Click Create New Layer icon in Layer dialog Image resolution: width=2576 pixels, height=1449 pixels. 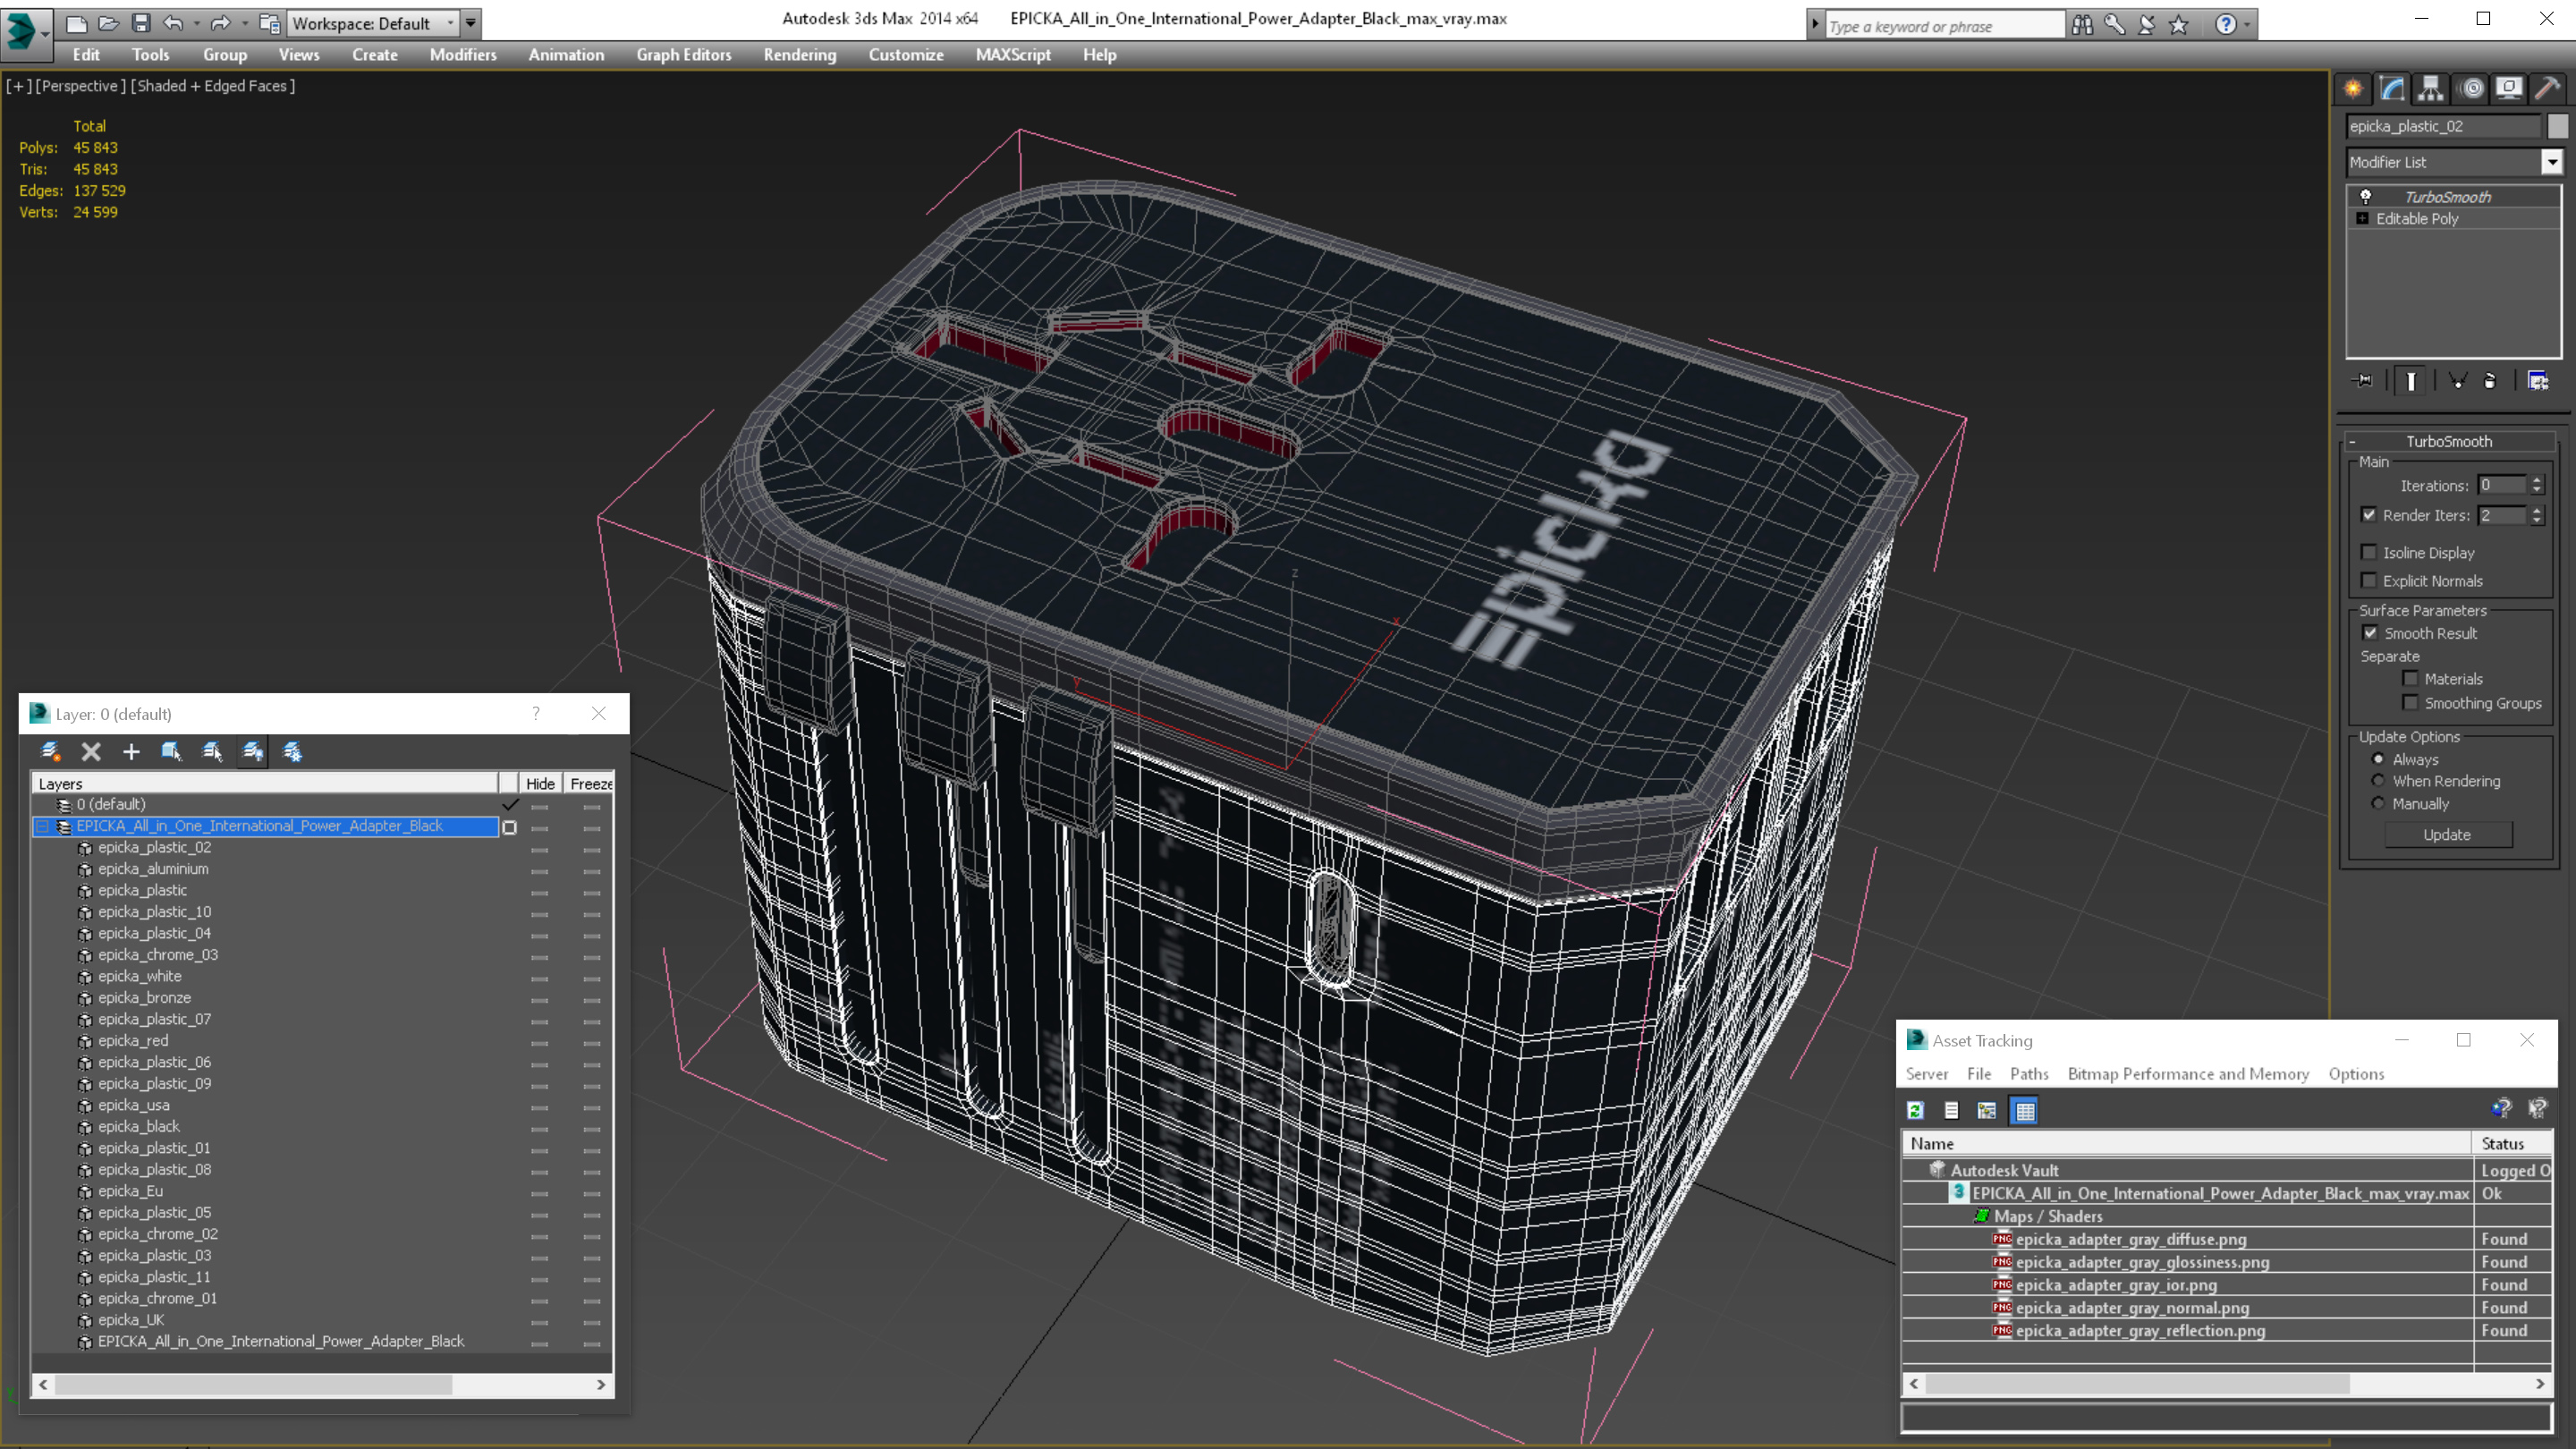tap(50, 752)
